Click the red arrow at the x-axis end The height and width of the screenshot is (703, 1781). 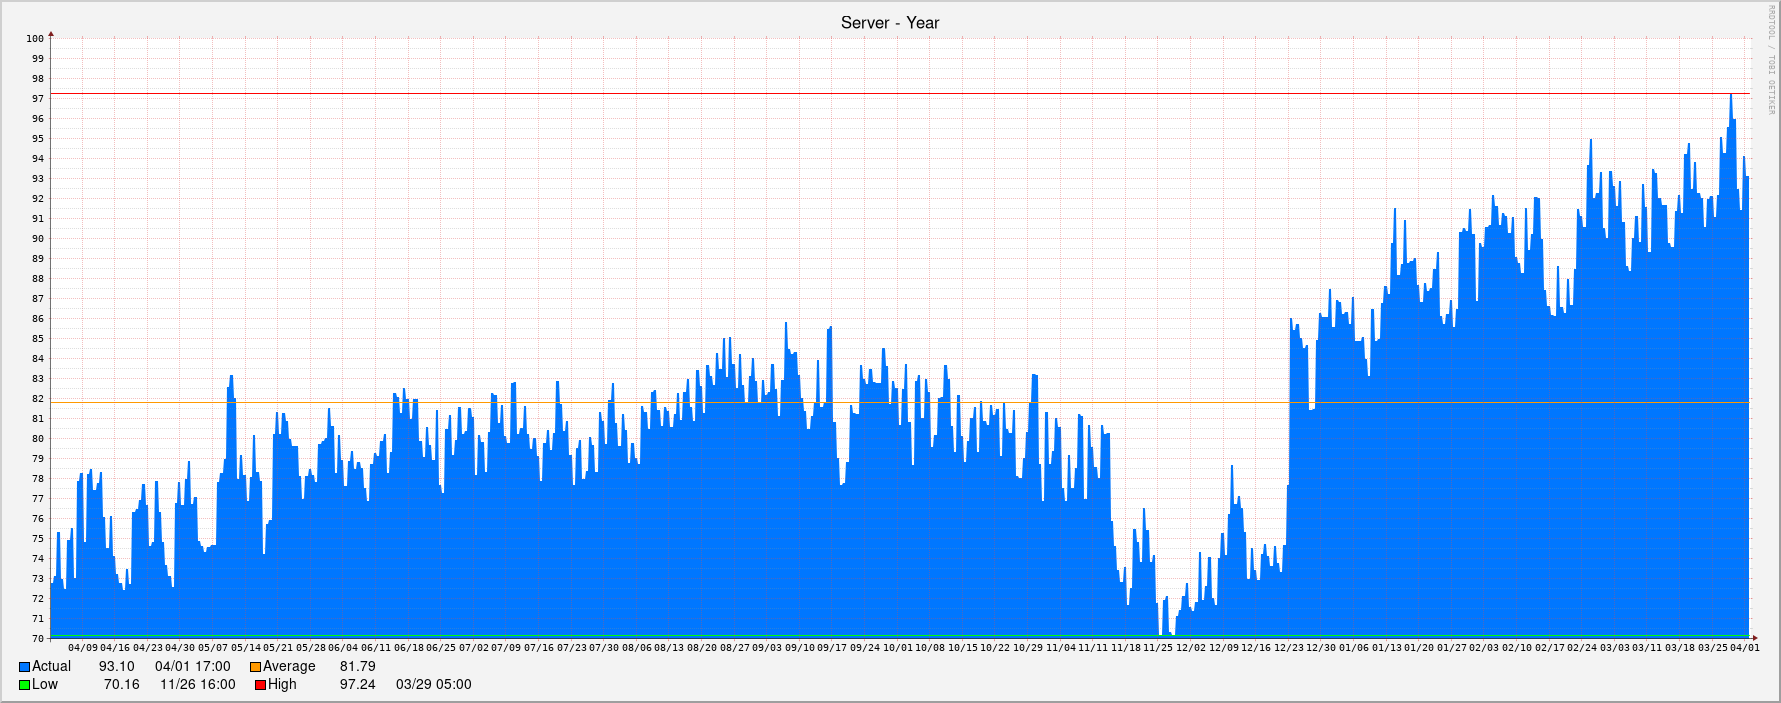1754,637
